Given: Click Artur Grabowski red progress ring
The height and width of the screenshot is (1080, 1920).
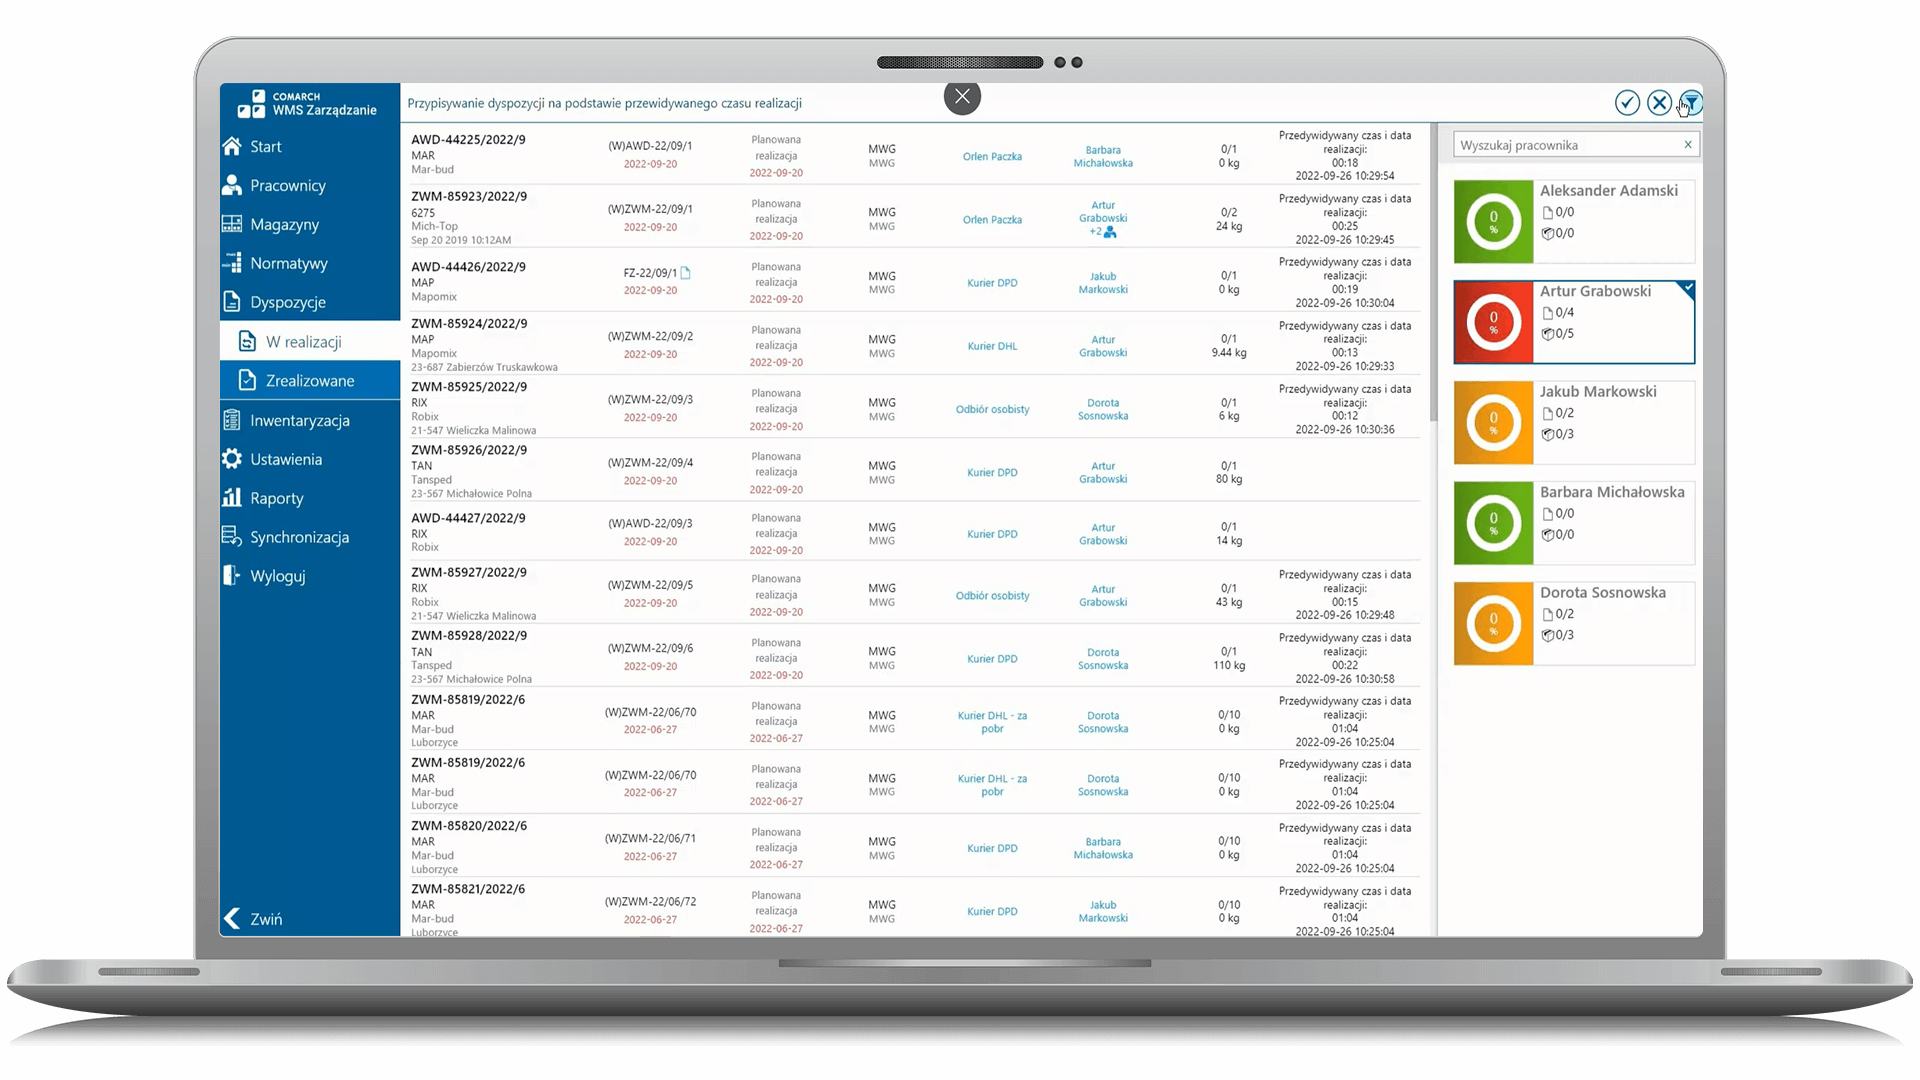Looking at the screenshot, I should point(1493,322).
